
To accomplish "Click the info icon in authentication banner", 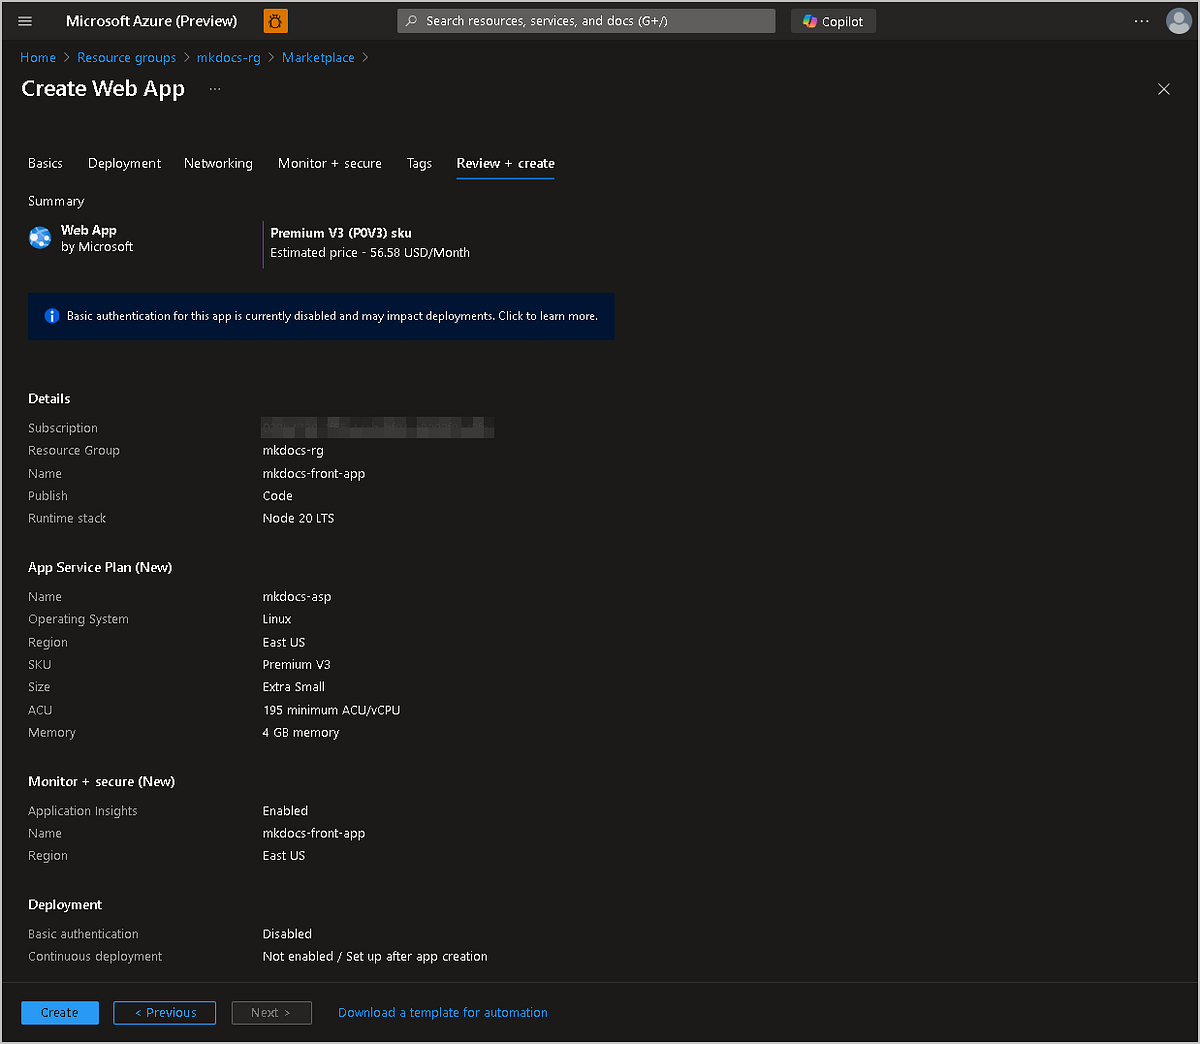I will click(52, 316).
